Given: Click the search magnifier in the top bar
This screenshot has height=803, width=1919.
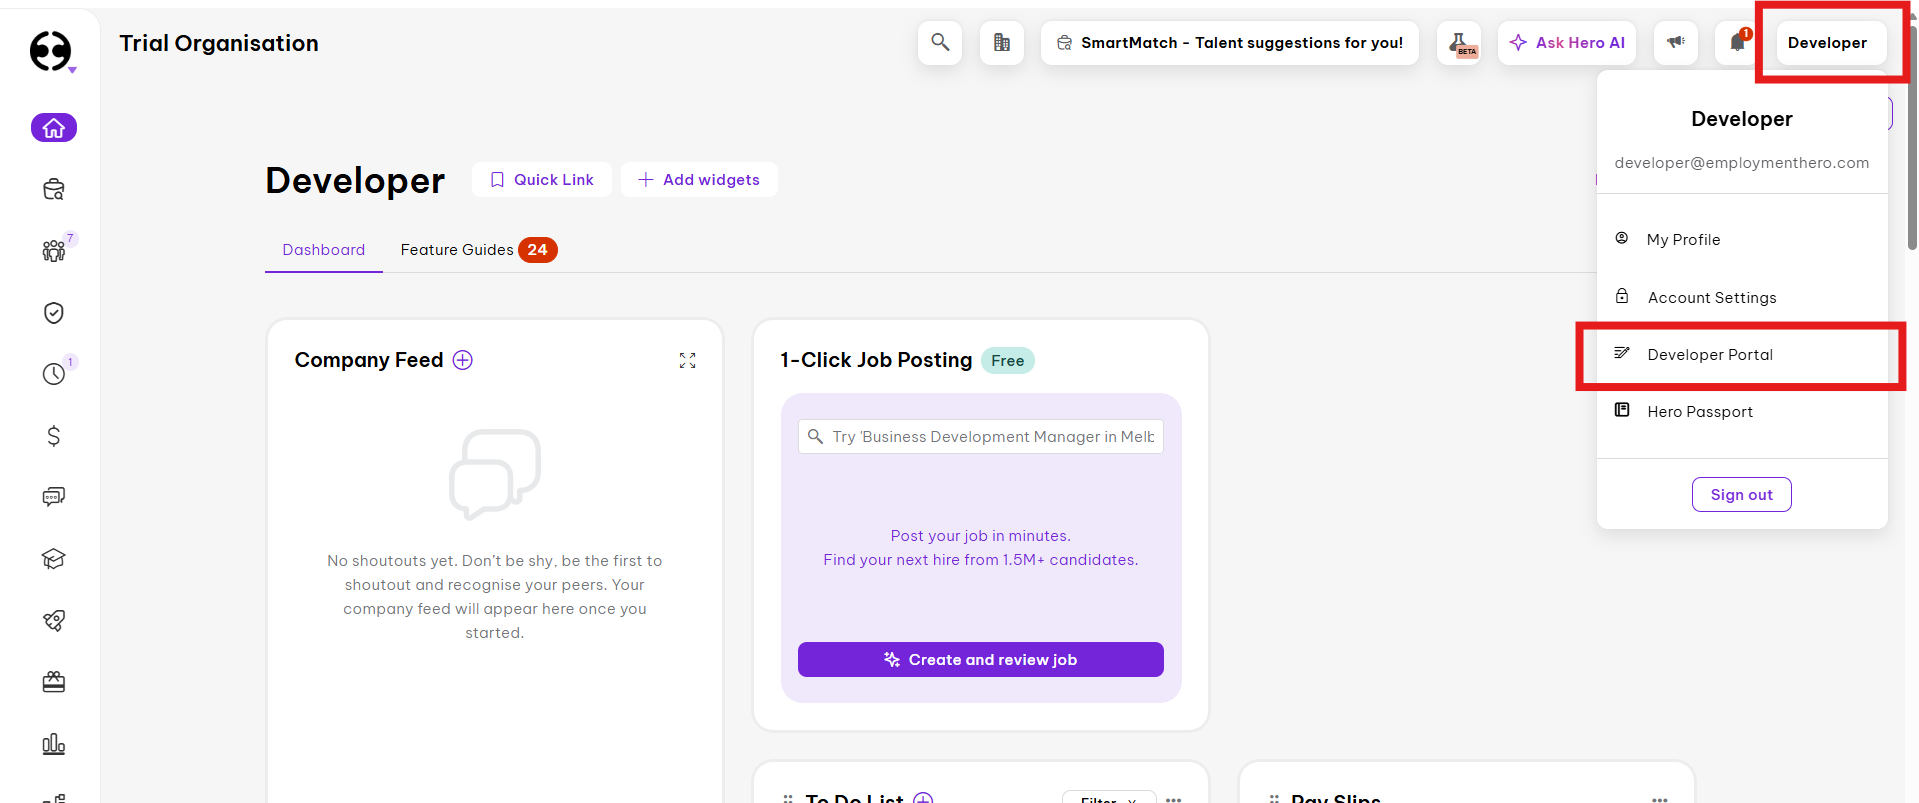Looking at the screenshot, I should click(x=939, y=42).
